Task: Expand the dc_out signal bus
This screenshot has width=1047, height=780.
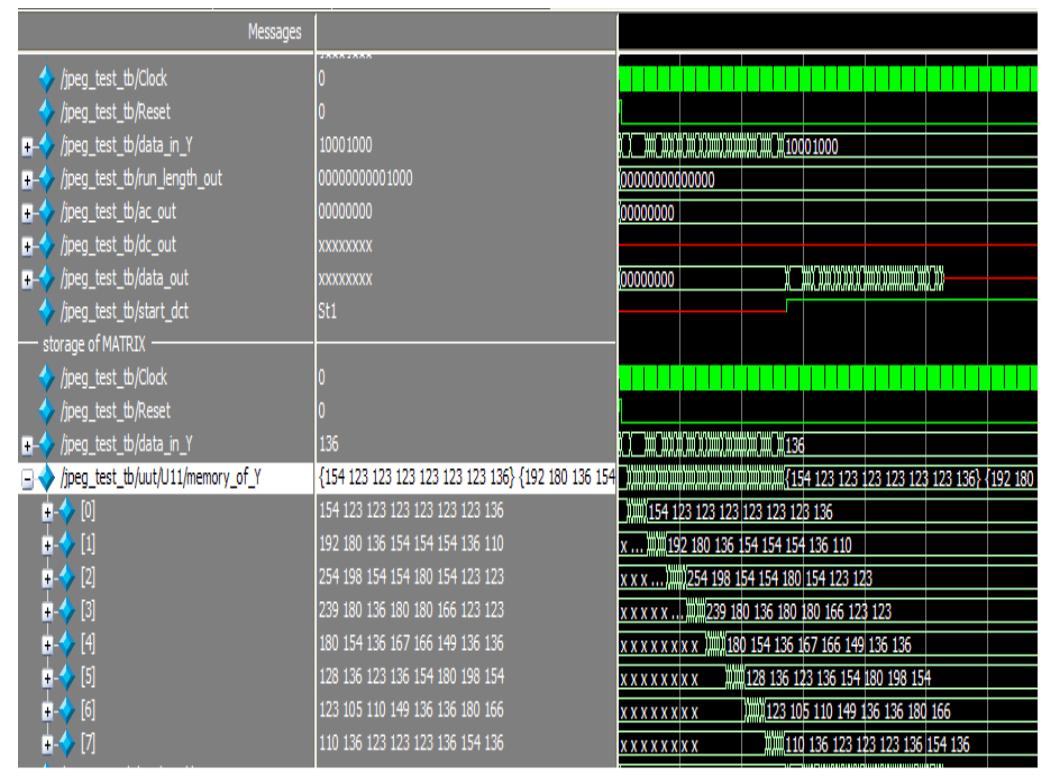Action: pyautogui.click(x=27, y=246)
